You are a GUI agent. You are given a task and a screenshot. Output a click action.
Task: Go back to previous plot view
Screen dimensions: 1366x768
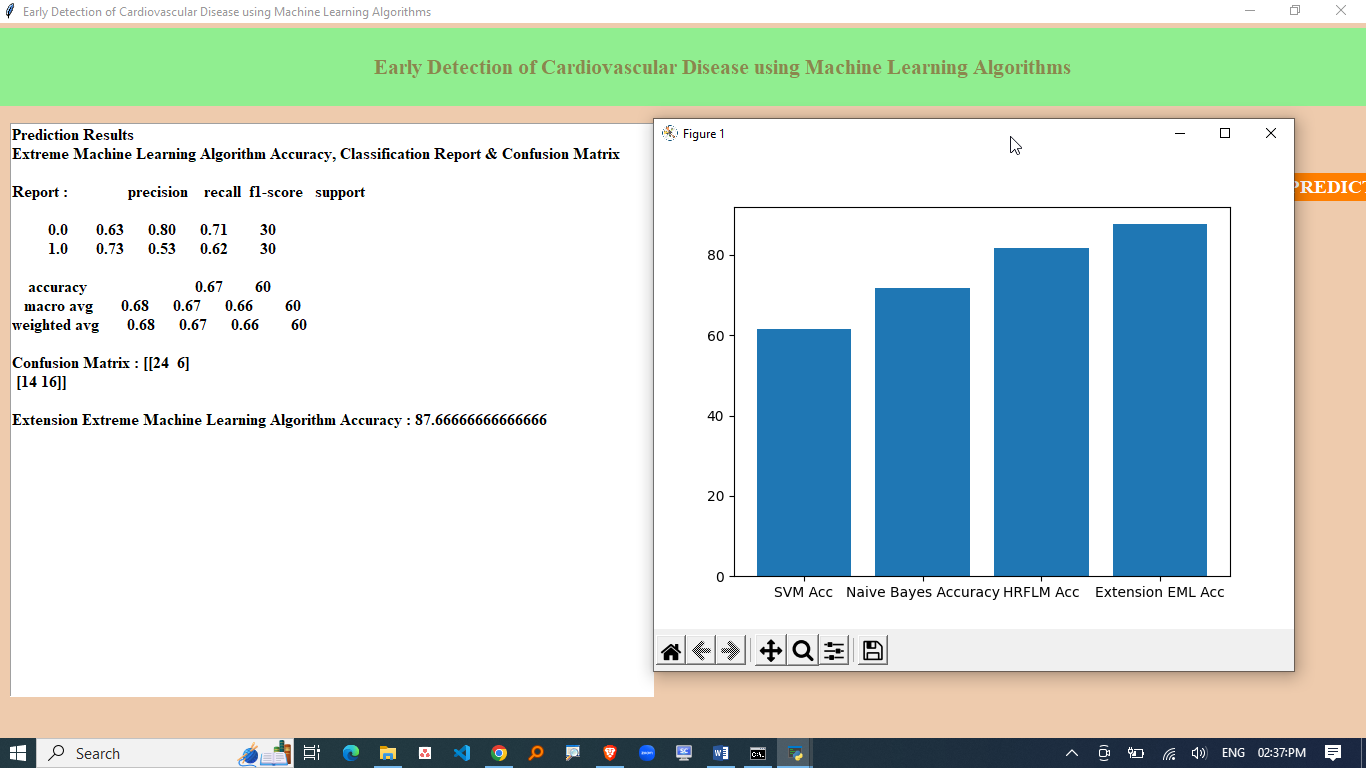[701, 652]
